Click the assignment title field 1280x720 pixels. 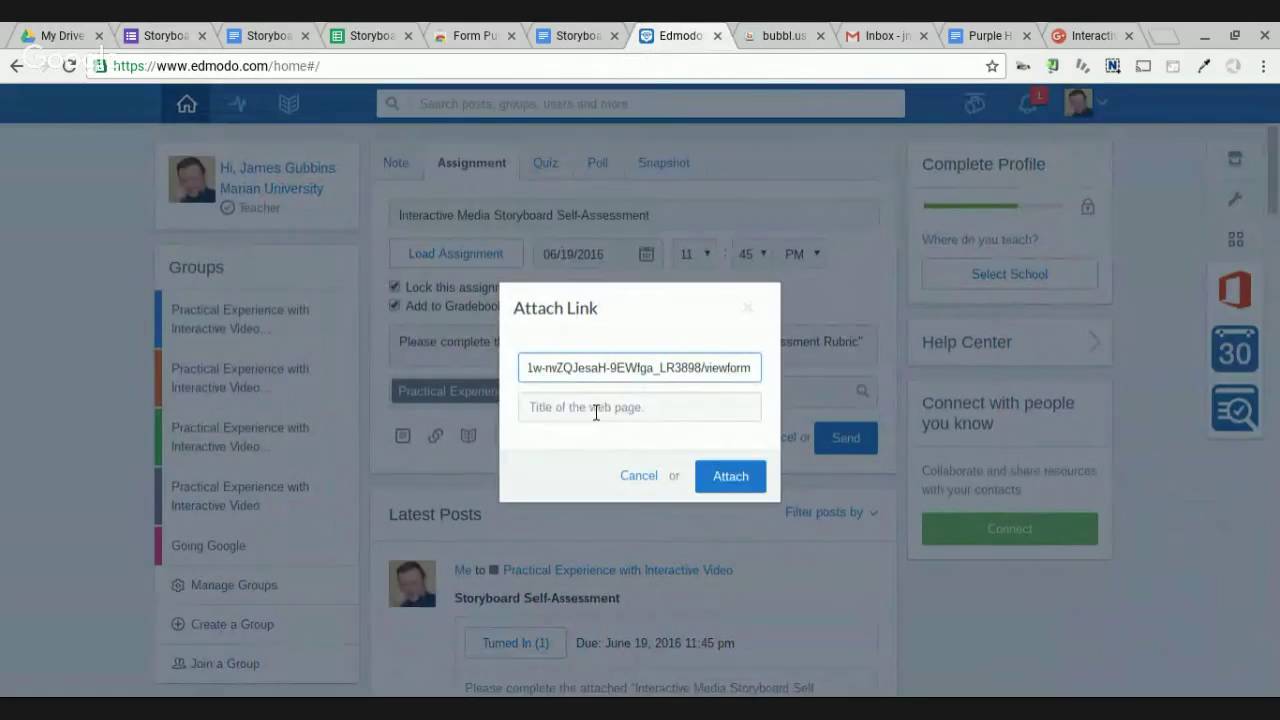tap(634, 215)
